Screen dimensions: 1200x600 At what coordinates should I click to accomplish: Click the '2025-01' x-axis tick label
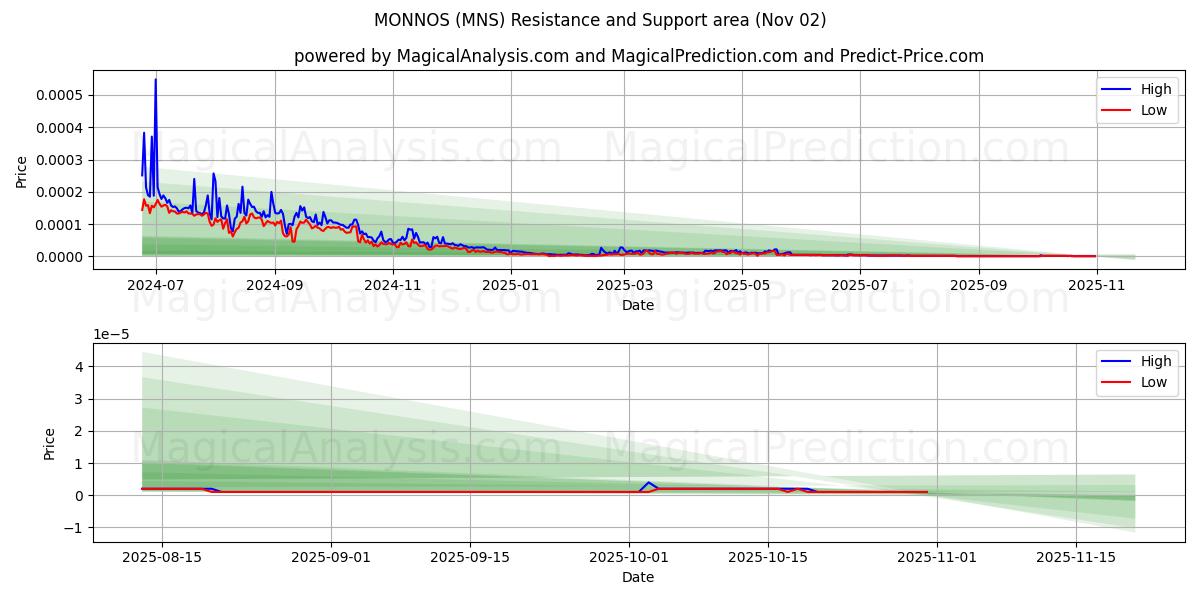(511, 285)
